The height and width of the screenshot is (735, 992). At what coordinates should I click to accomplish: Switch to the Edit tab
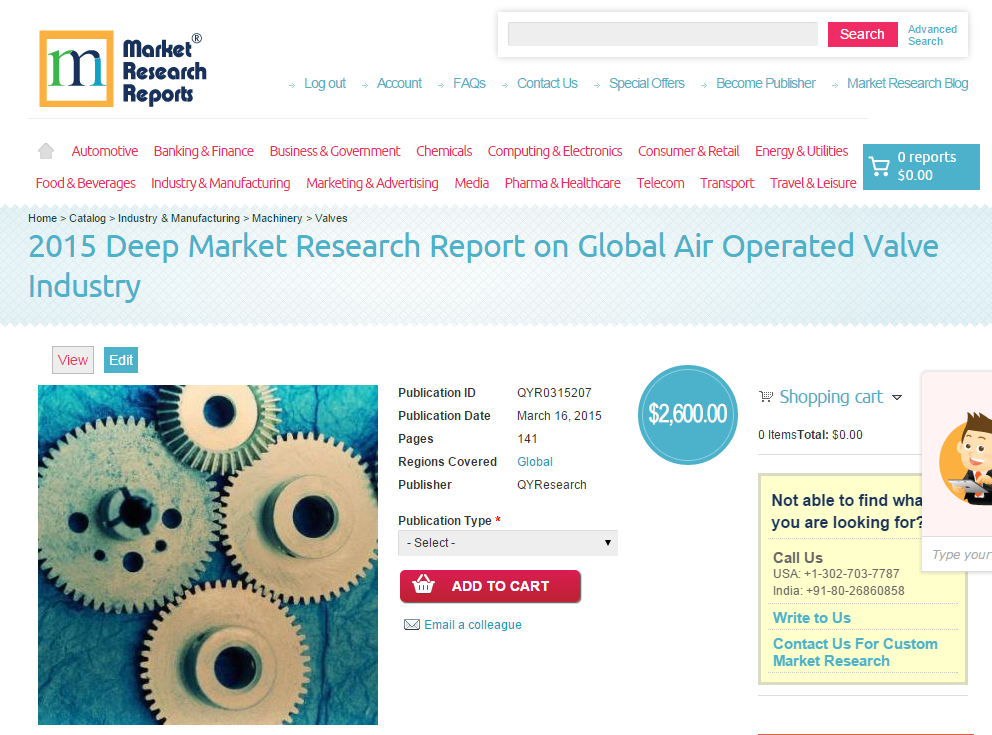(x=120, y=359)
